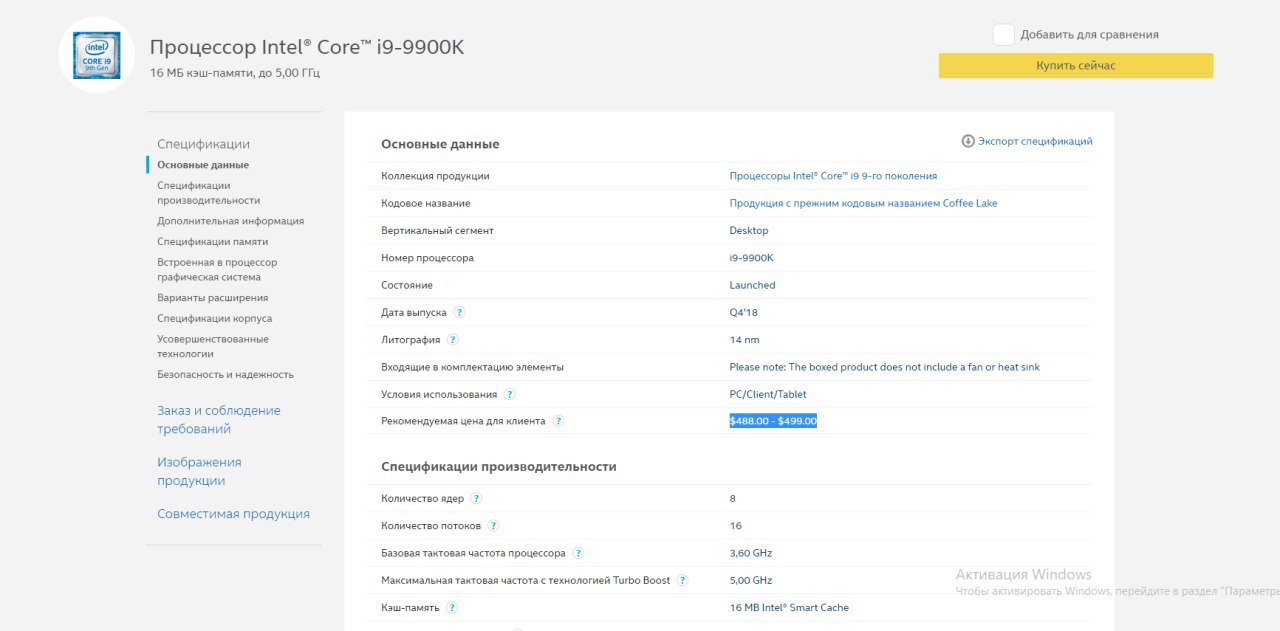Viewport: 1280px width, 631px height.
Task: Open 'Изображения продукции' section
Action: (x=199, y=471)
